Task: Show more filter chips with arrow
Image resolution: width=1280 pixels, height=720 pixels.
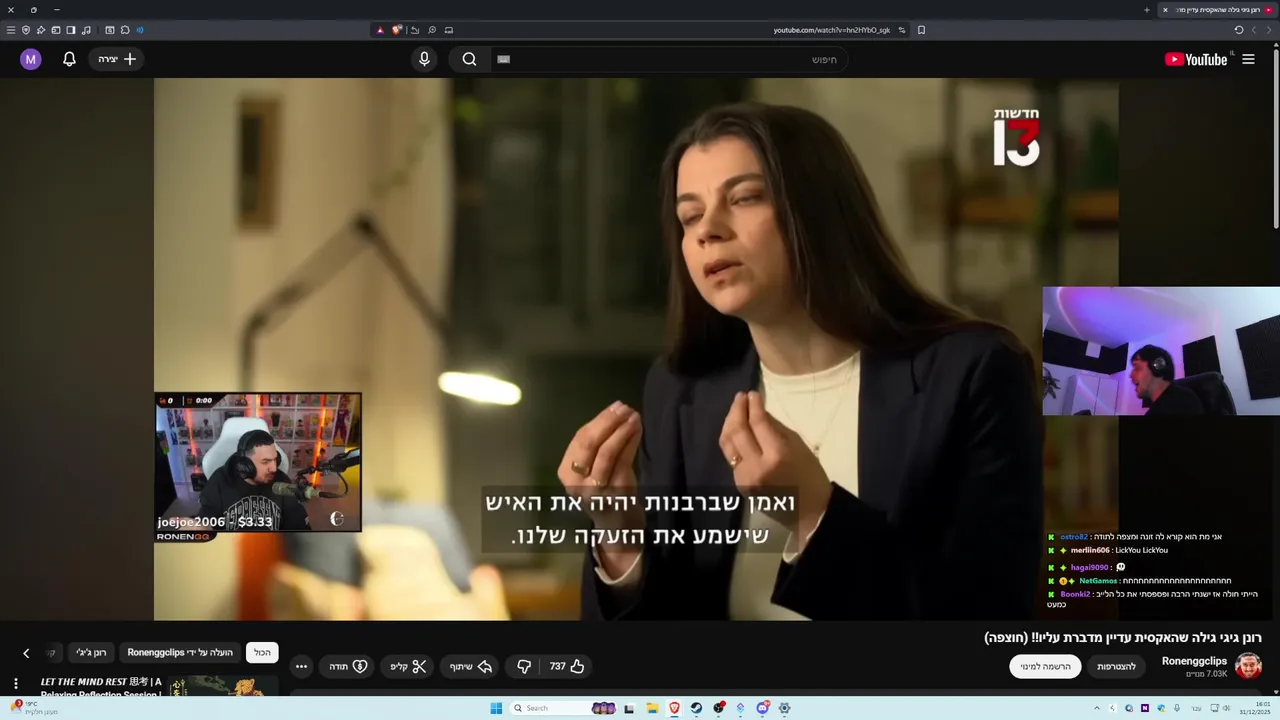Action: (x=26, y=653)
